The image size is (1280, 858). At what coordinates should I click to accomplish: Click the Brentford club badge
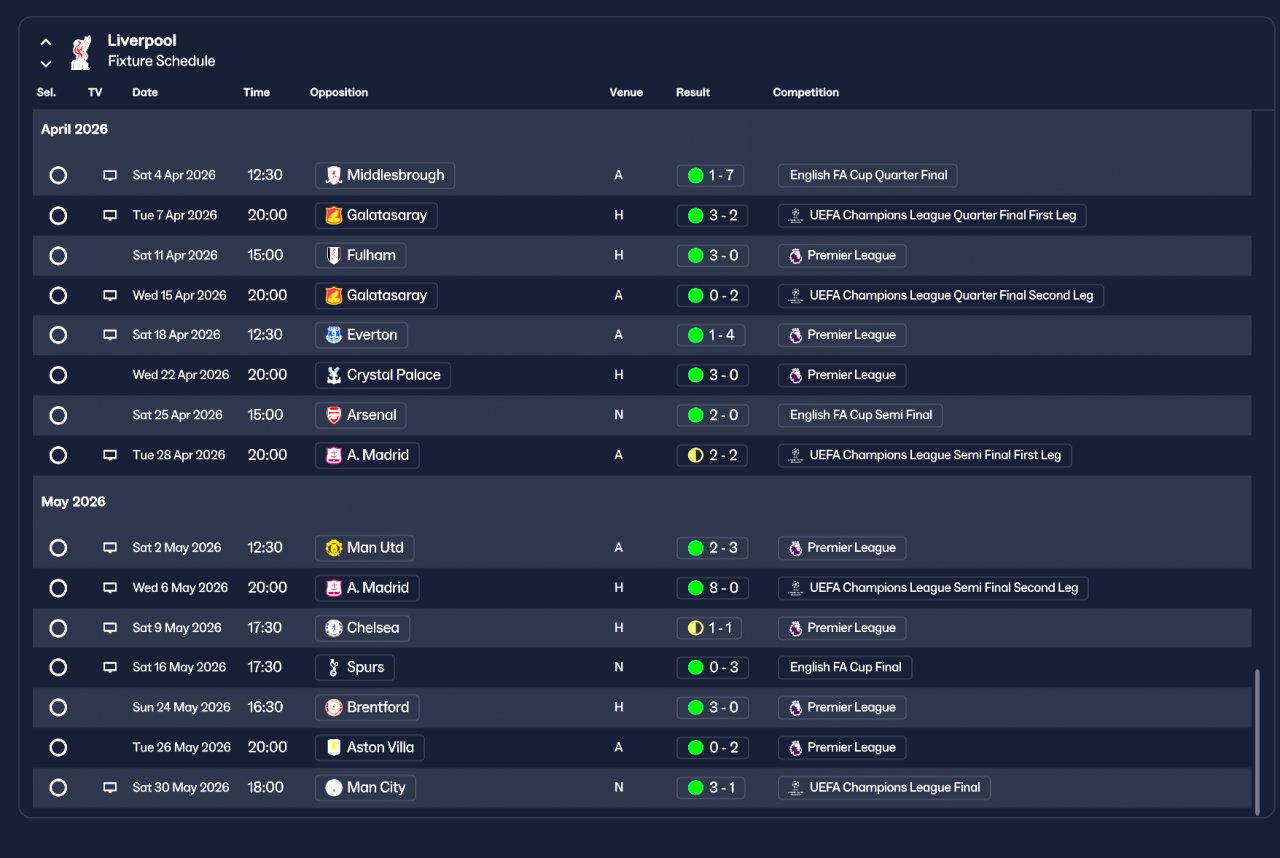click(334, 707)
